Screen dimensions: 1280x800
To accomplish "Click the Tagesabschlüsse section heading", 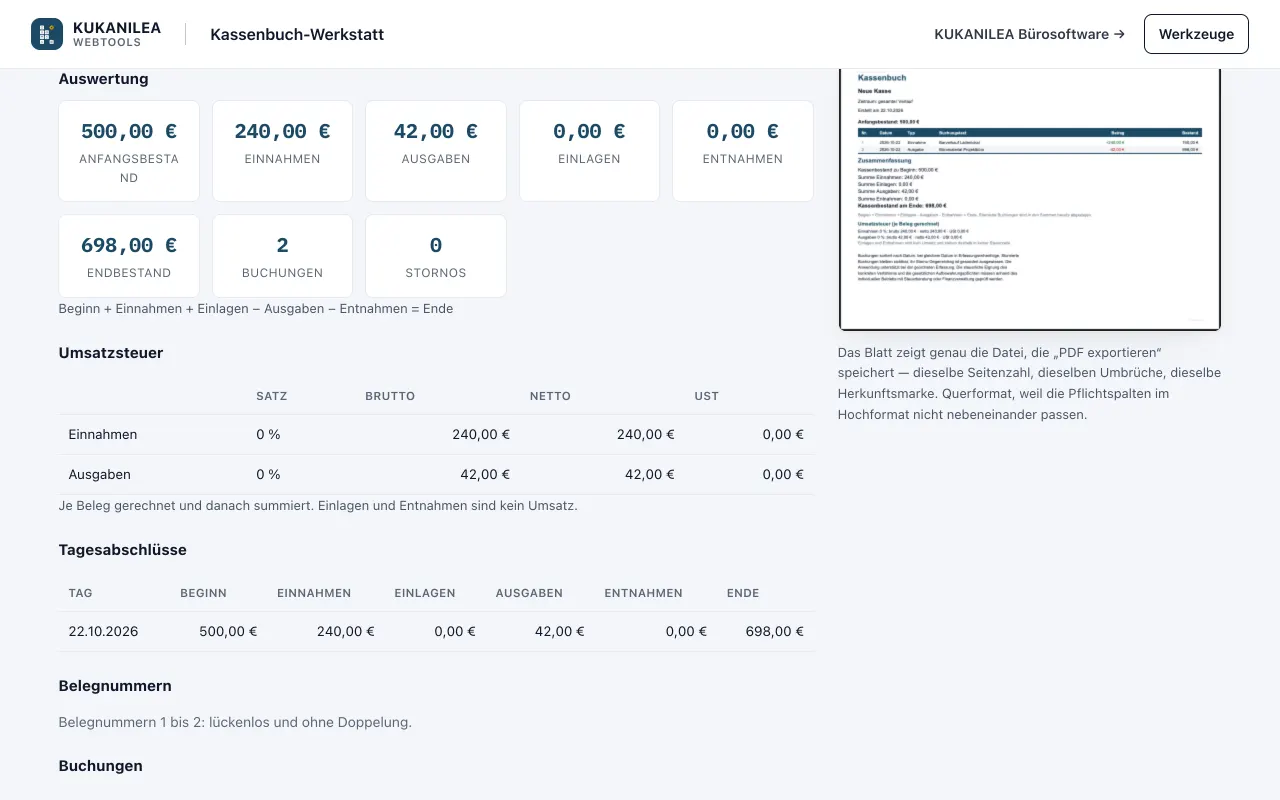I will [x=123, y=550].
